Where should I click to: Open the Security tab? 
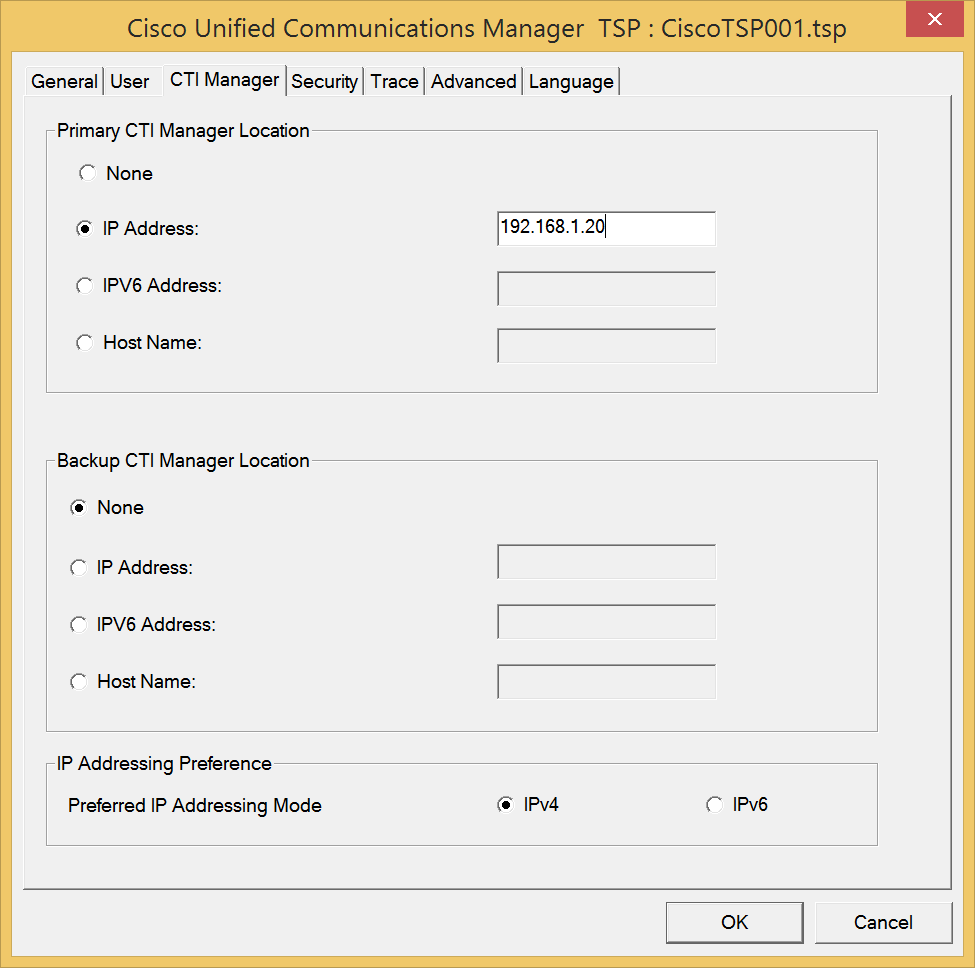pyautogui.click(x=325, y=81)
